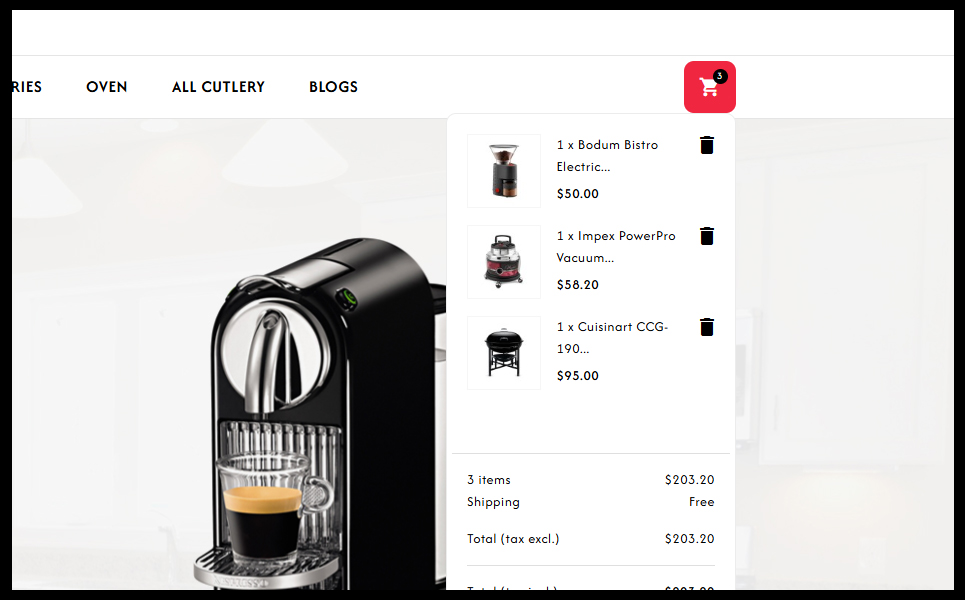
Task: Delete the Impex PowerPro Vacuum item
Action: click(x=707, y=236)
